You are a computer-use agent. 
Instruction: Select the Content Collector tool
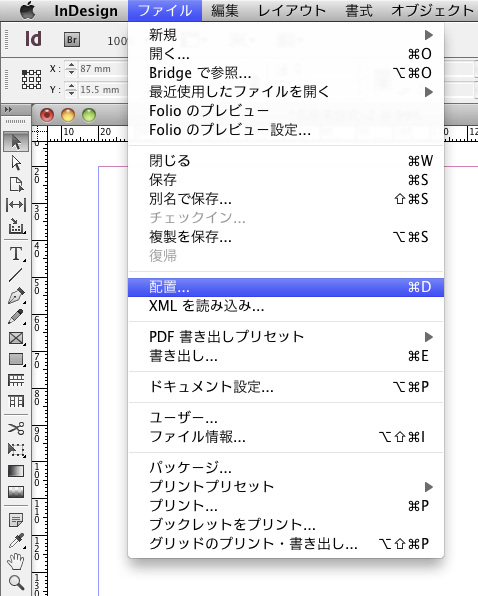click(16, 226)
